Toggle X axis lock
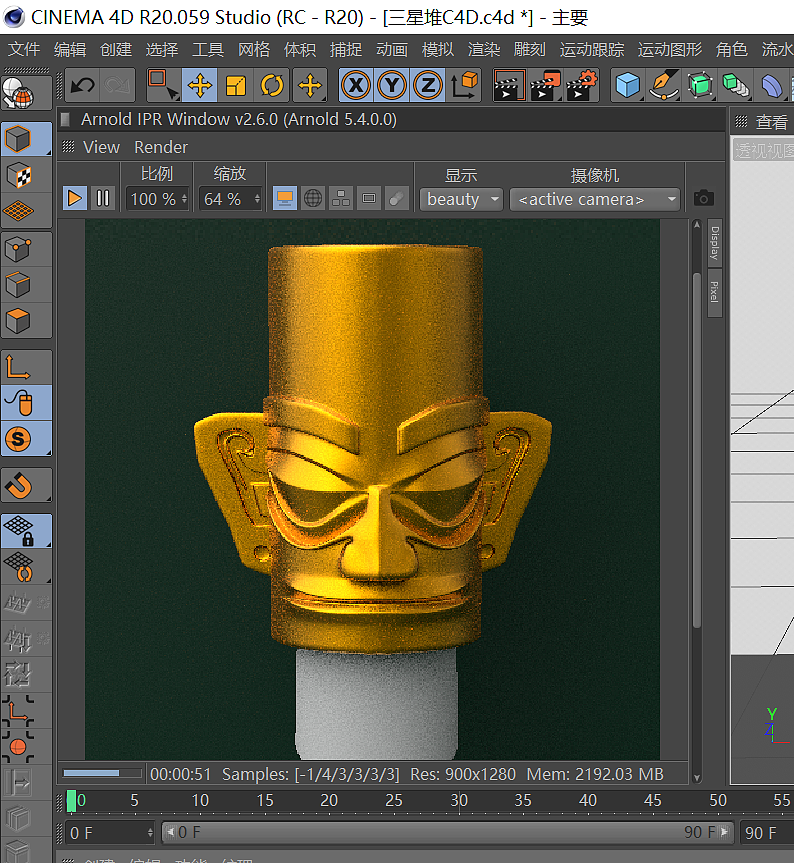This screenshot has width=794, height=863. [355, 85]
